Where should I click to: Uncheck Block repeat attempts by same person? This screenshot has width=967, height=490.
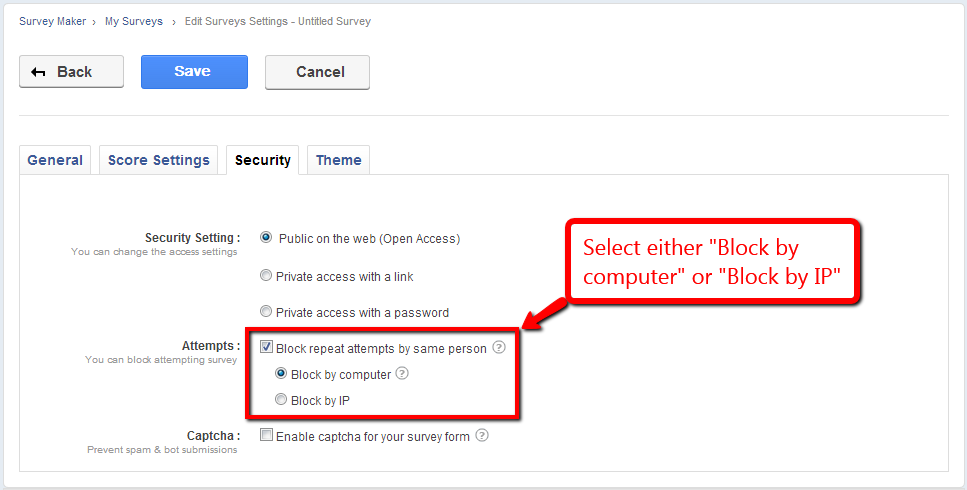tap(267, 348)
